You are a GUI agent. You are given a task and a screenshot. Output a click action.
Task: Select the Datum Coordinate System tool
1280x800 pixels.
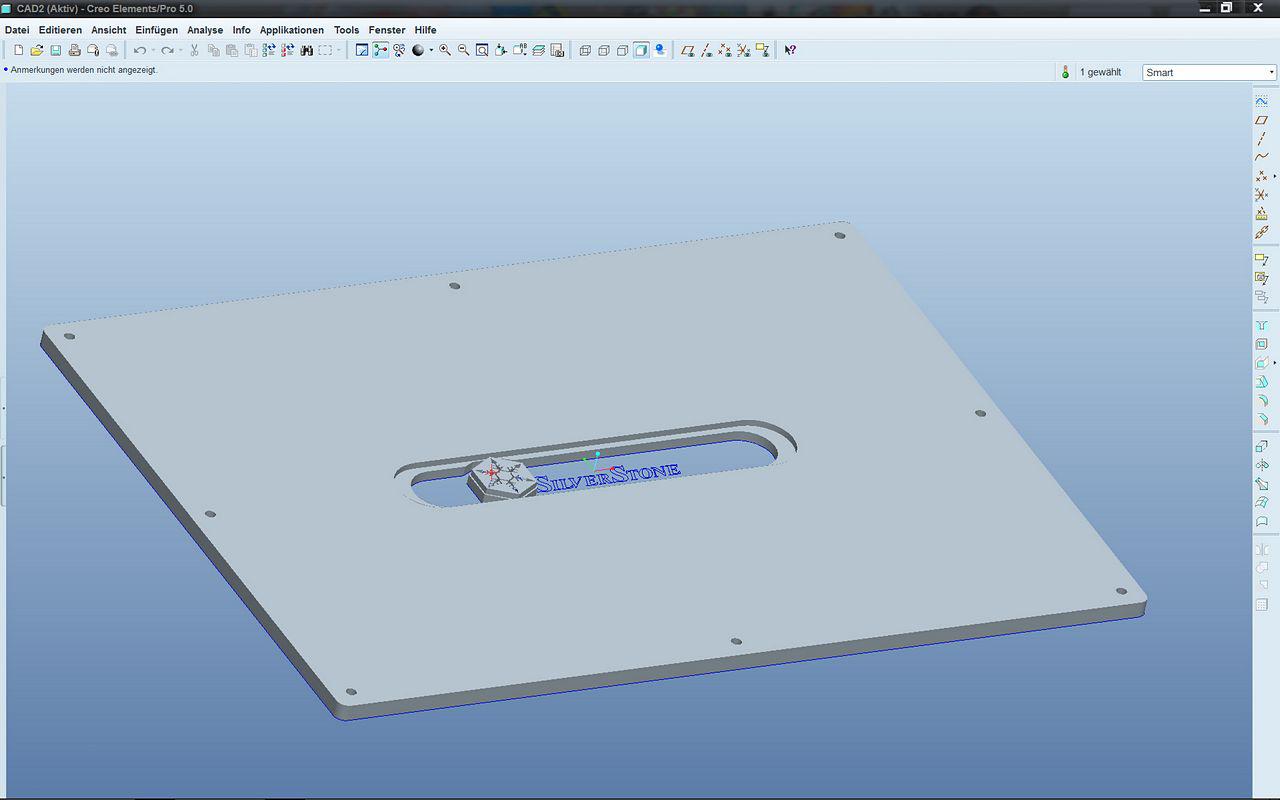coord(1261,195)
